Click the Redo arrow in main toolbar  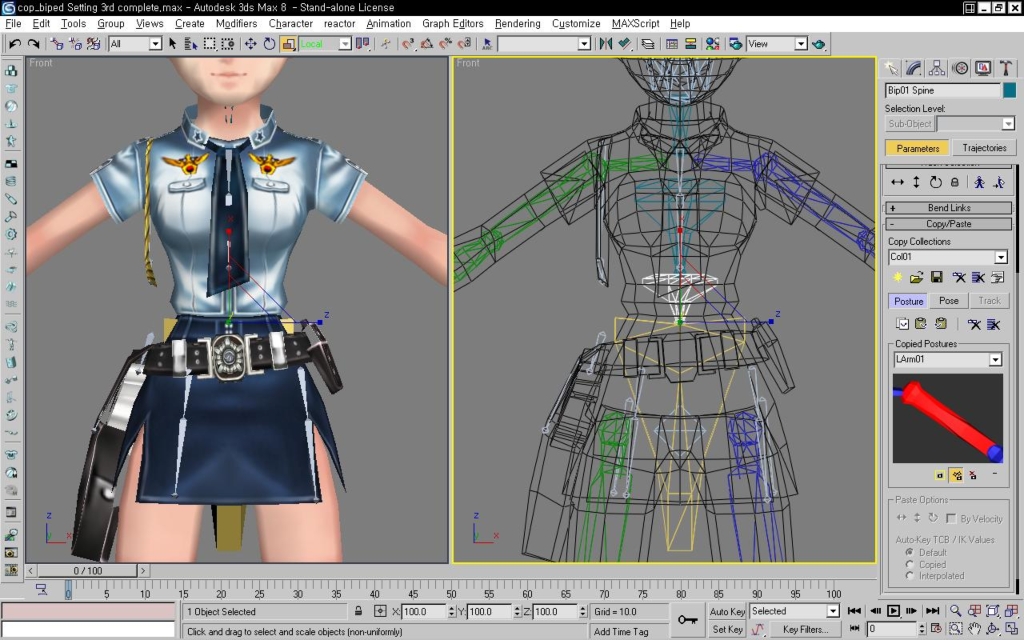tap(33, 44)
